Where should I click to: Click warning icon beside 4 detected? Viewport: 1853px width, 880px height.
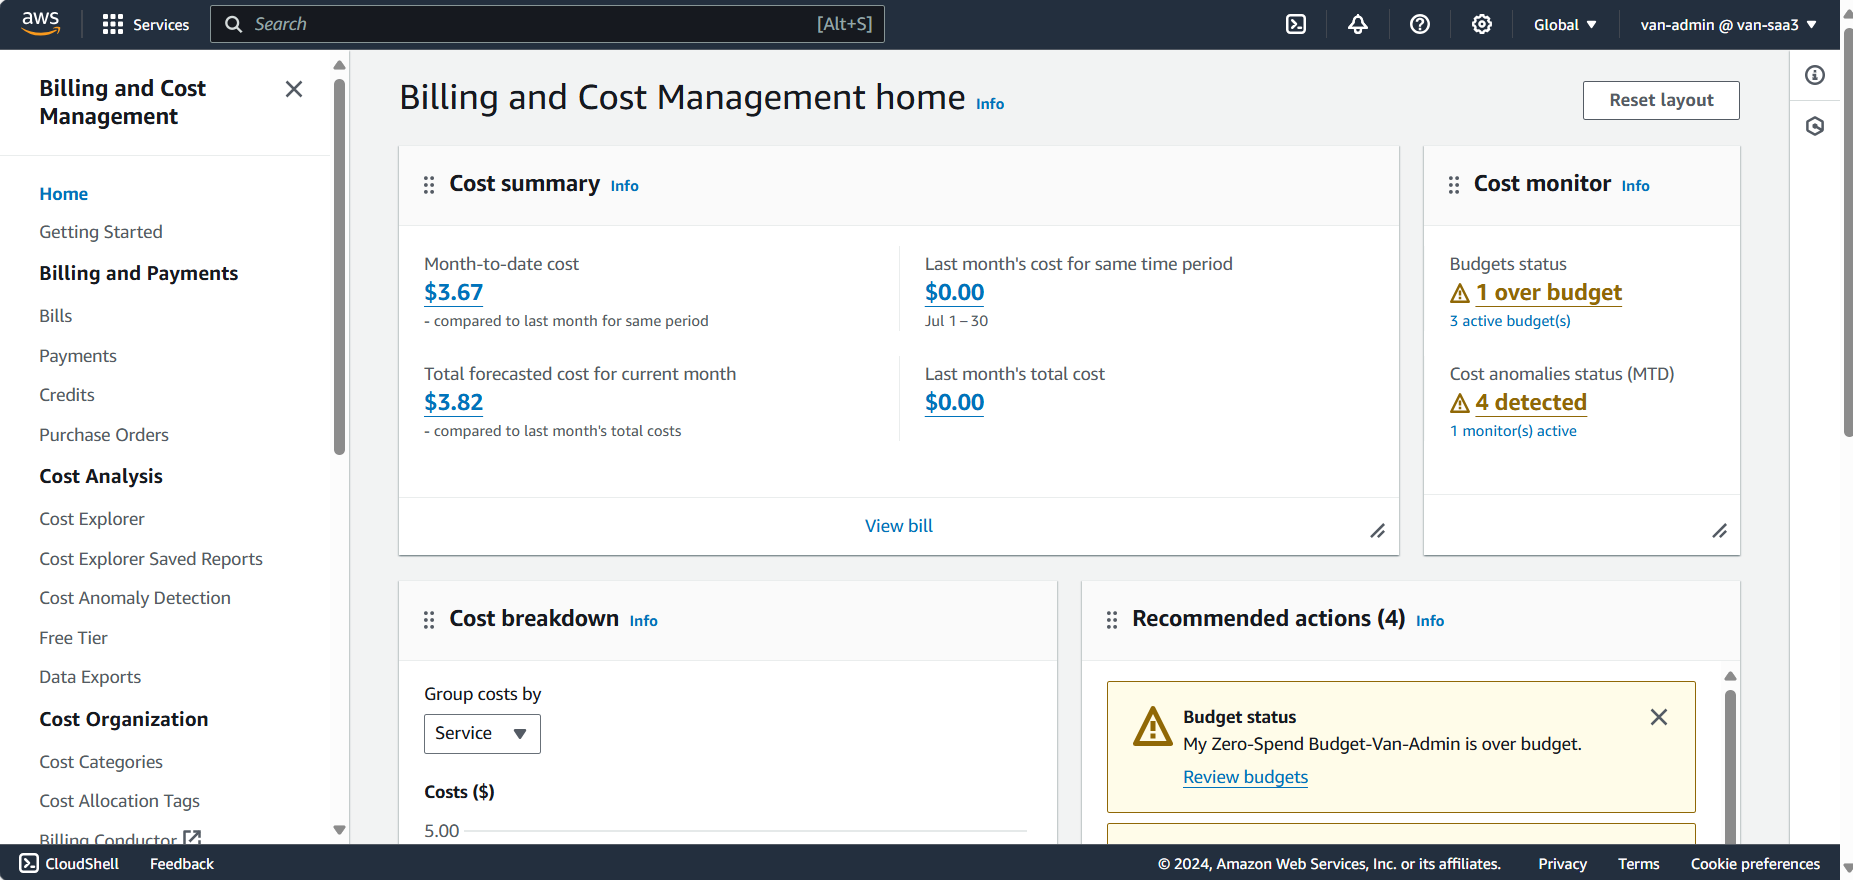(1460, 403)
